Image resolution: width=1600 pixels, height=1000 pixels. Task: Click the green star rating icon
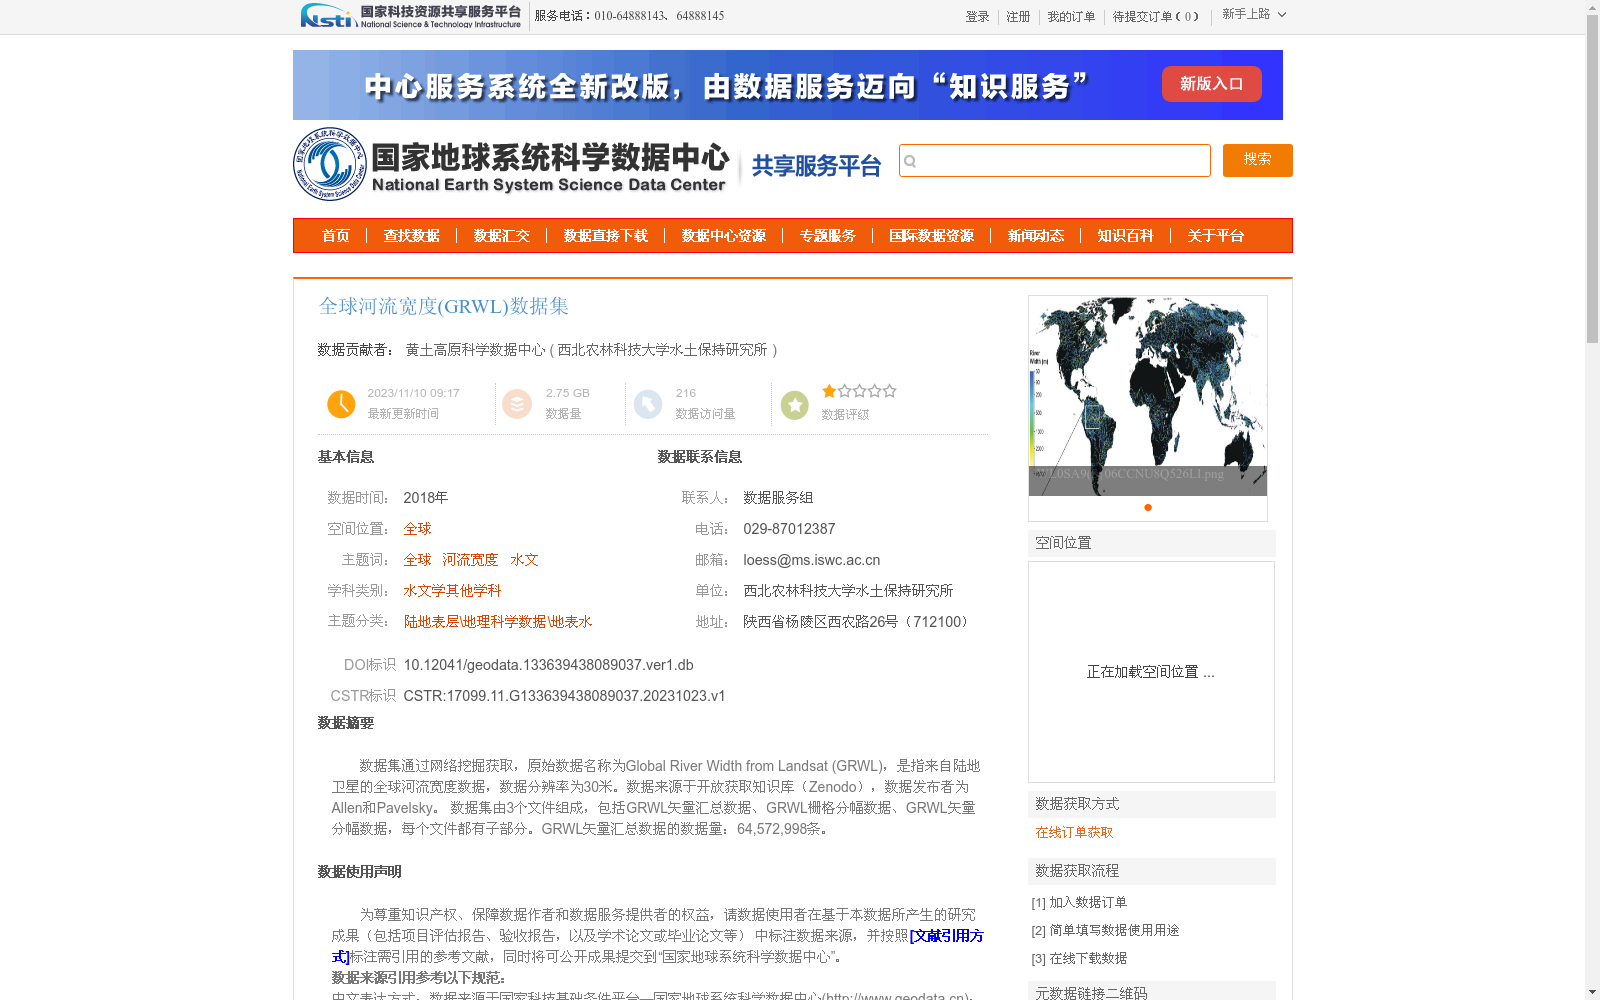click(x=795, y=405)
